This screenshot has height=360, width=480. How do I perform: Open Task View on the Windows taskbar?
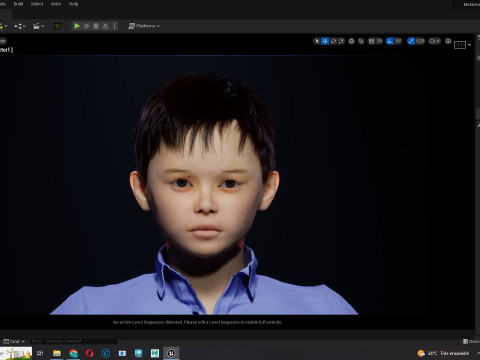point(40,353)
